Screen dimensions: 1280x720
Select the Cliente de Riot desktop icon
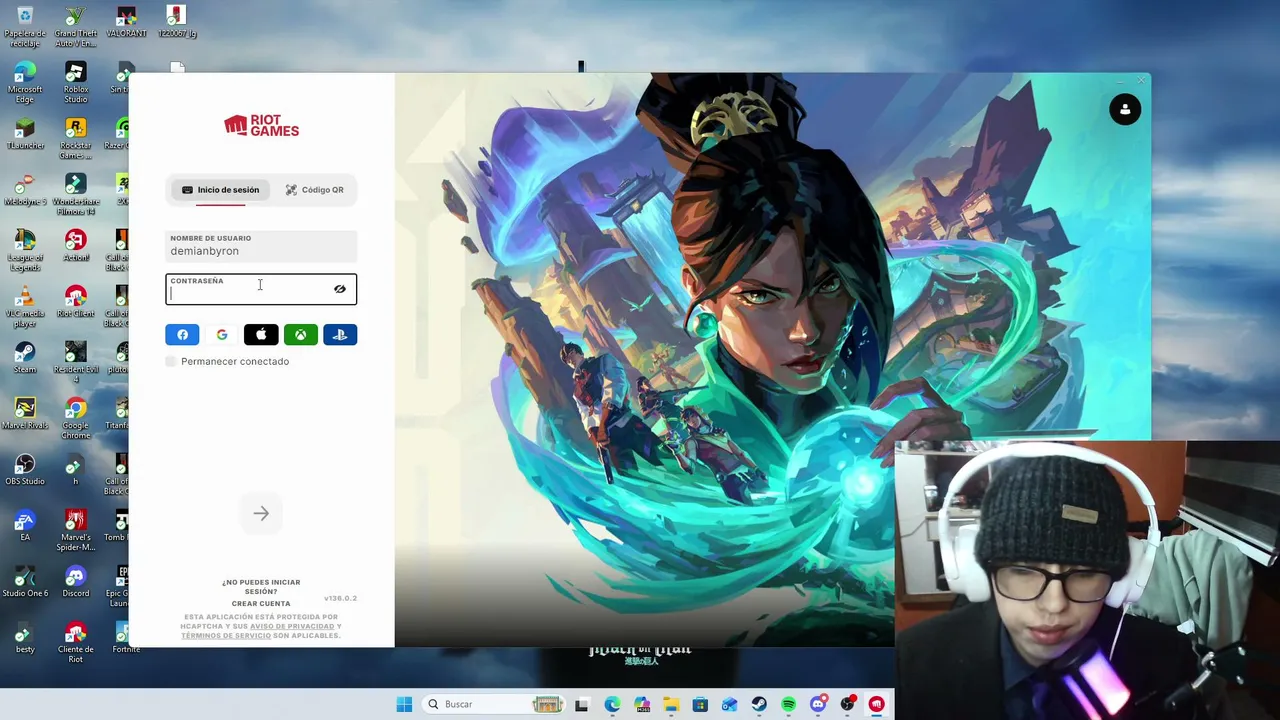[75, 643]
